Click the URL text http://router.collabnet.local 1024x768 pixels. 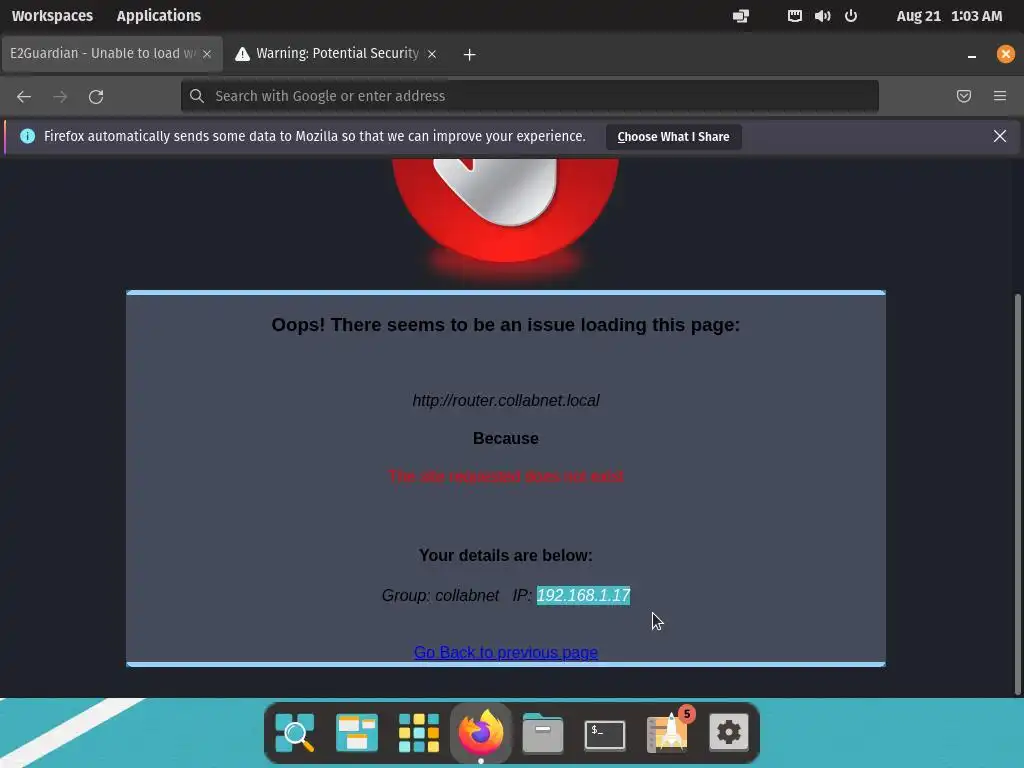[505, 400]
